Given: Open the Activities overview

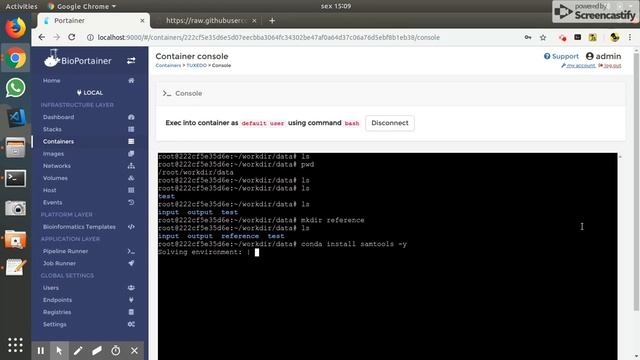Looking at the screenshot, I should 21,6.
